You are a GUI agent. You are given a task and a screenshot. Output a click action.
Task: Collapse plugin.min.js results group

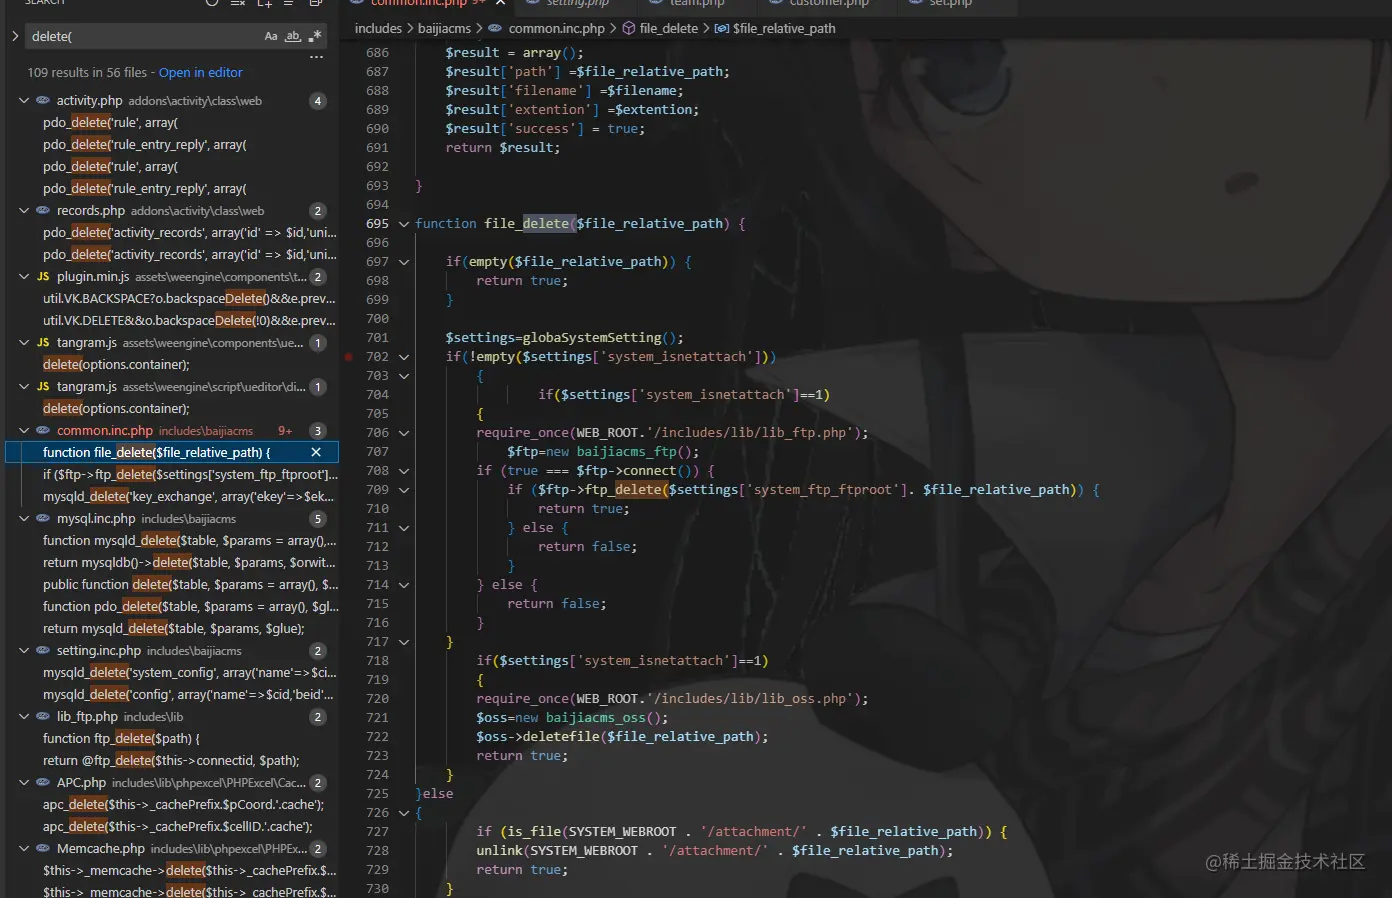pos(24,277)
